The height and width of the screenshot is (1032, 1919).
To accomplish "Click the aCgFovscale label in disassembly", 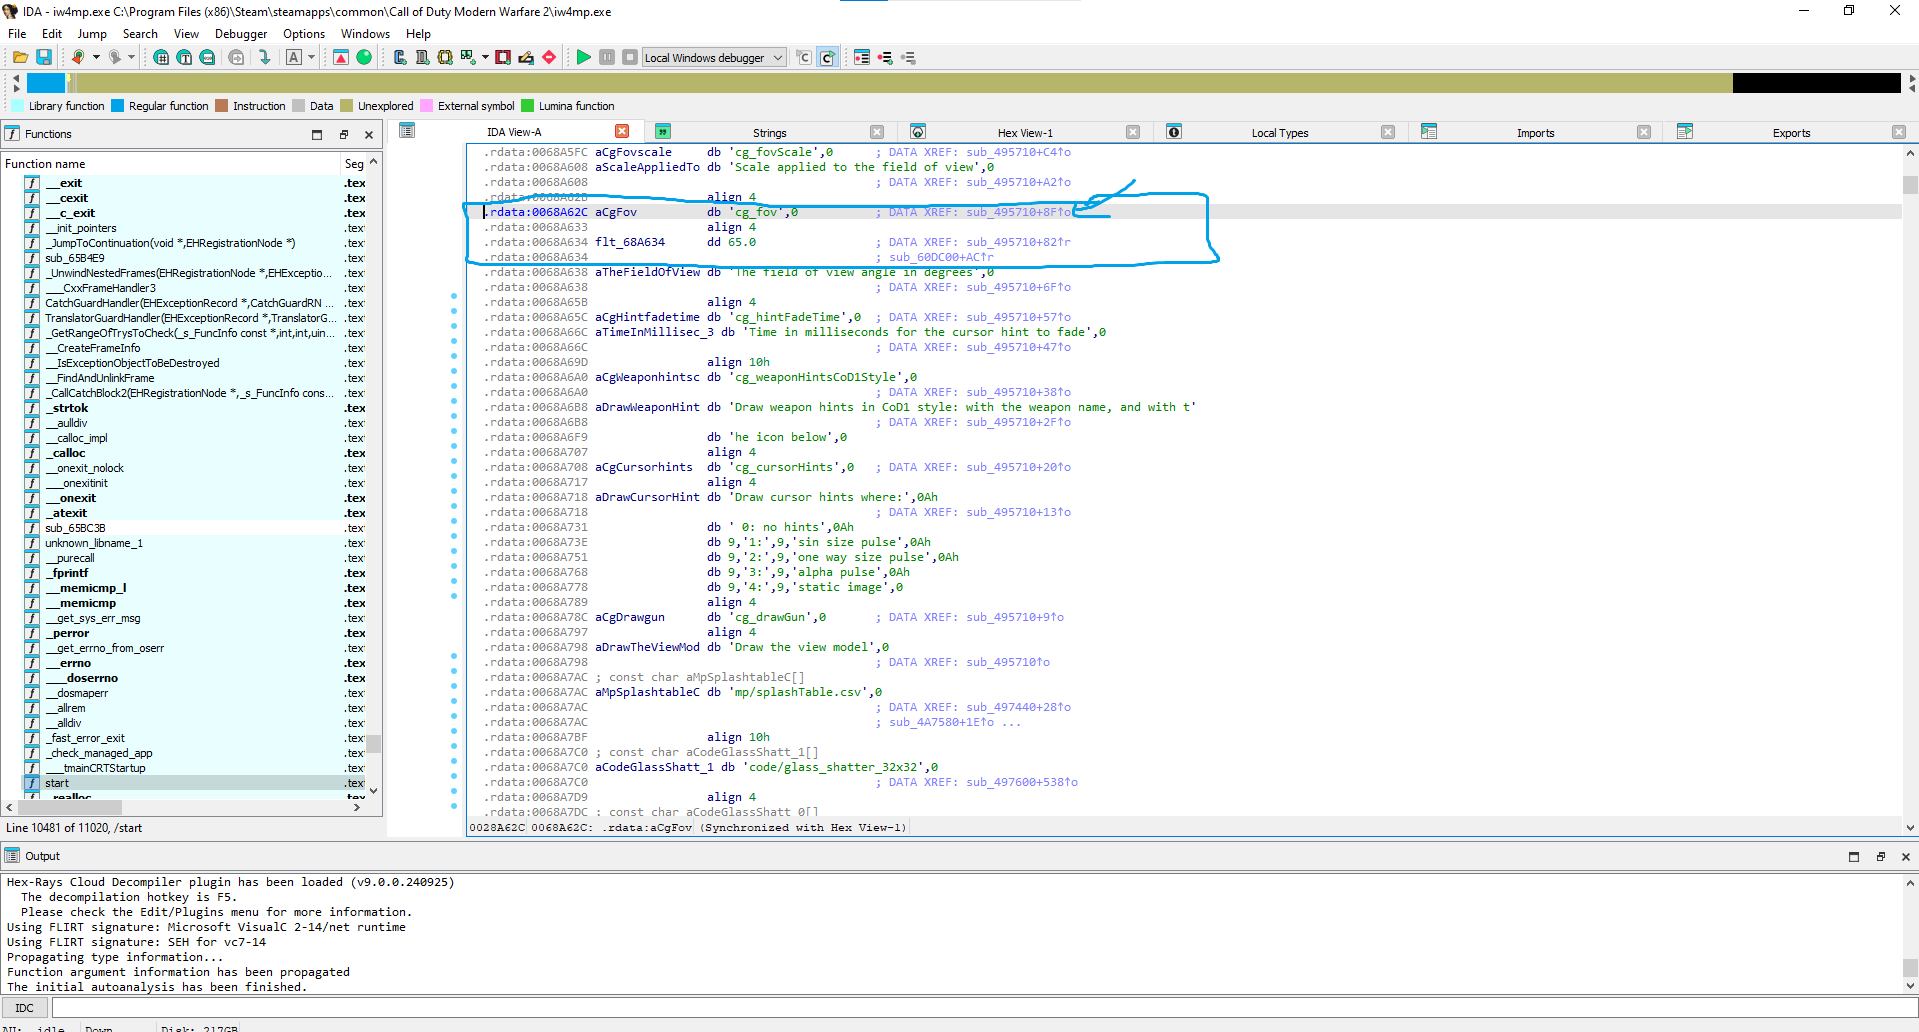I will point(633,152).
